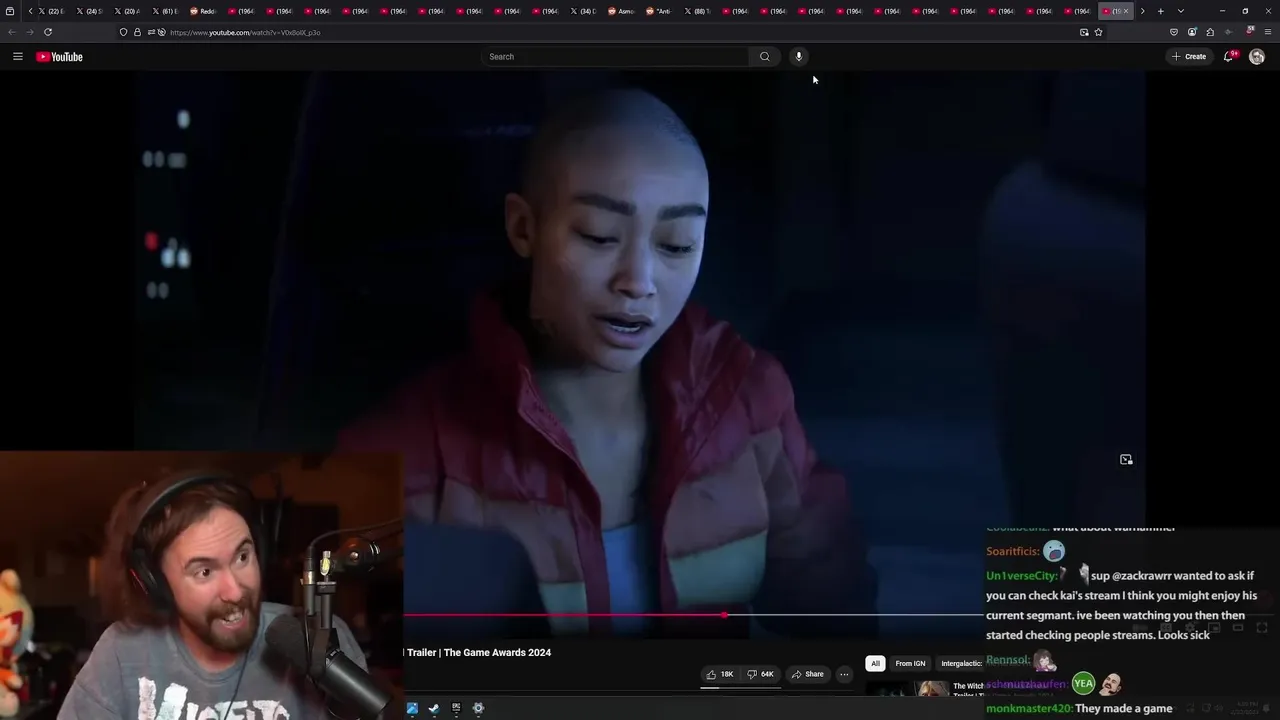Open Pocket save icon in toolbar
The height and width of the screenshot is (720, 1280).
tap(1174, 32)
